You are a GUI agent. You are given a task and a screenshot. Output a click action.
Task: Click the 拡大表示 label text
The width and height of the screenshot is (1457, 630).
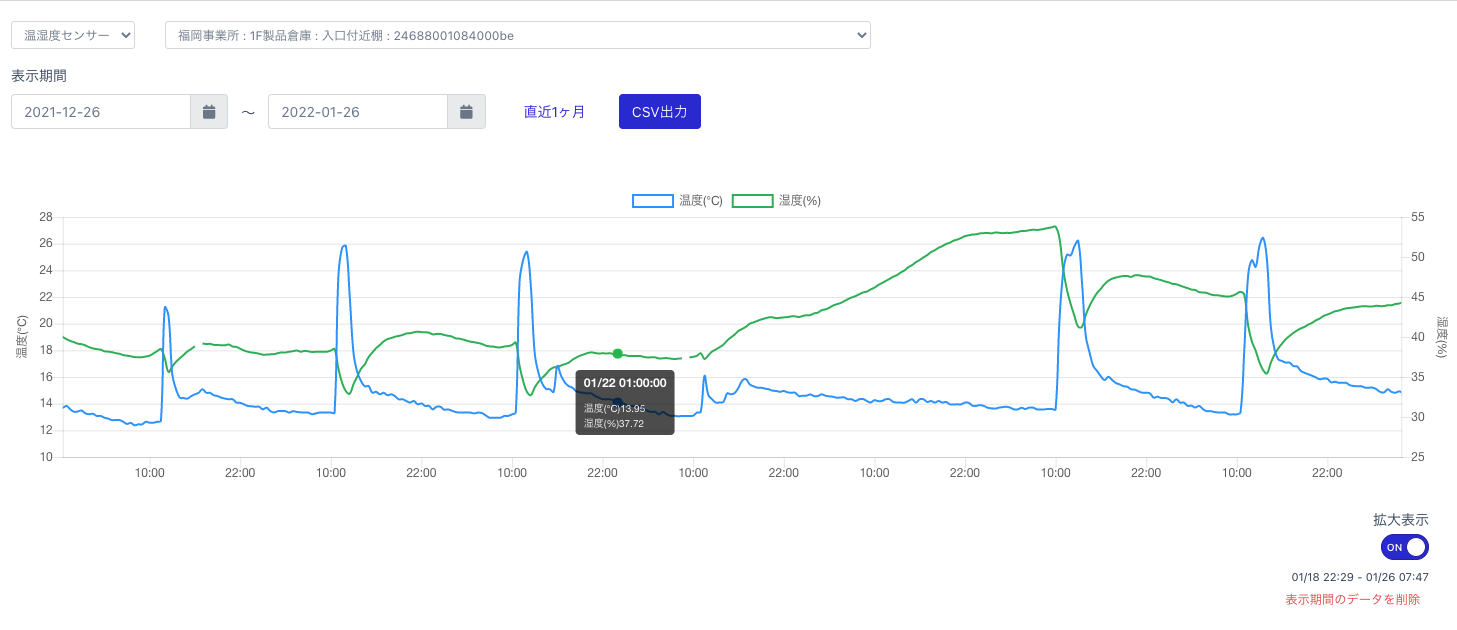click(x=1401, y=520)
